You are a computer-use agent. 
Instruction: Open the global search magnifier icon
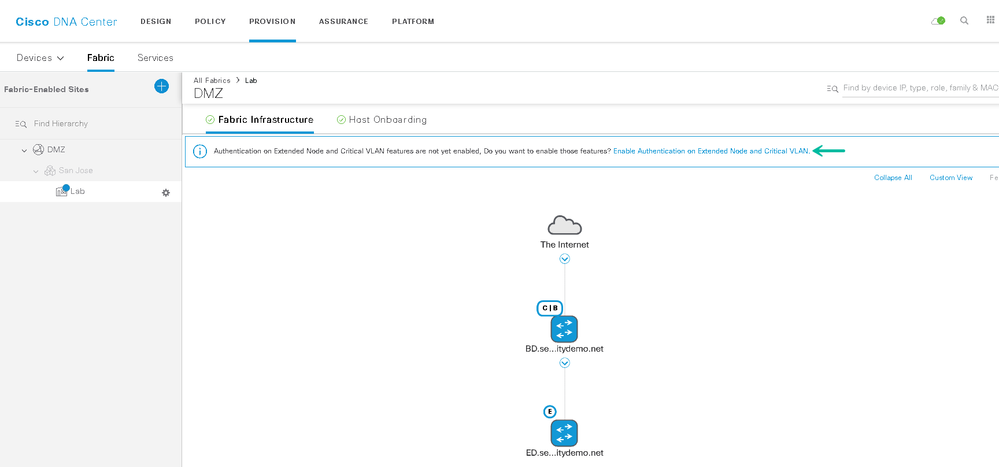point(965,21)
